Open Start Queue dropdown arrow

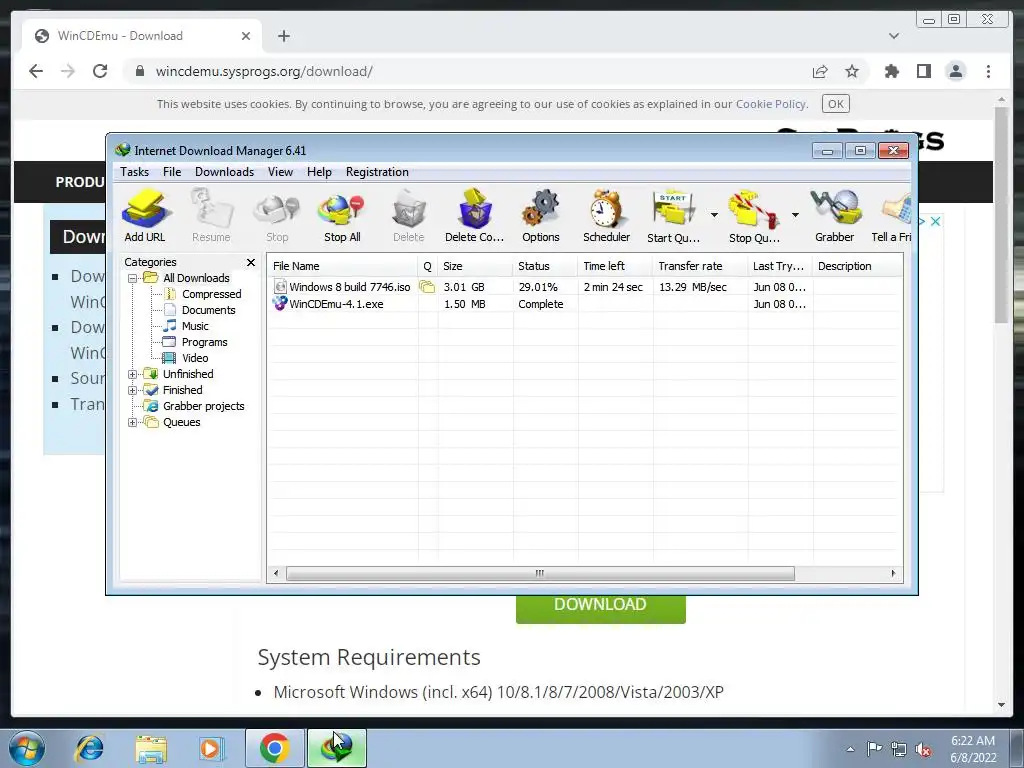click(714, 214)
